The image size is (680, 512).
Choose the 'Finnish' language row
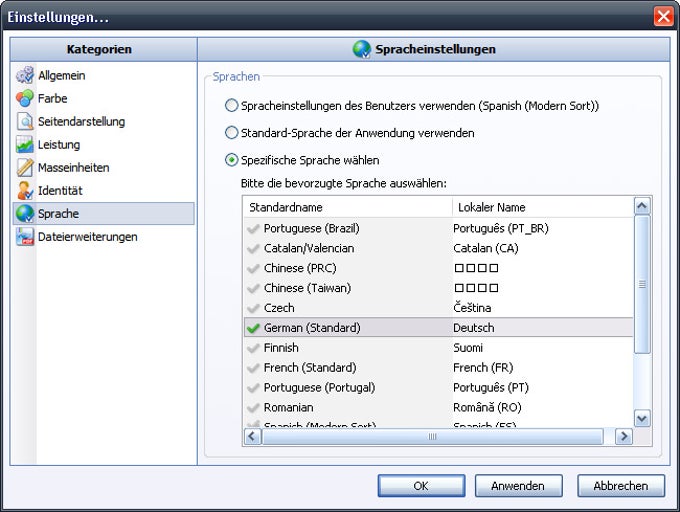click(x=438, y=348)
